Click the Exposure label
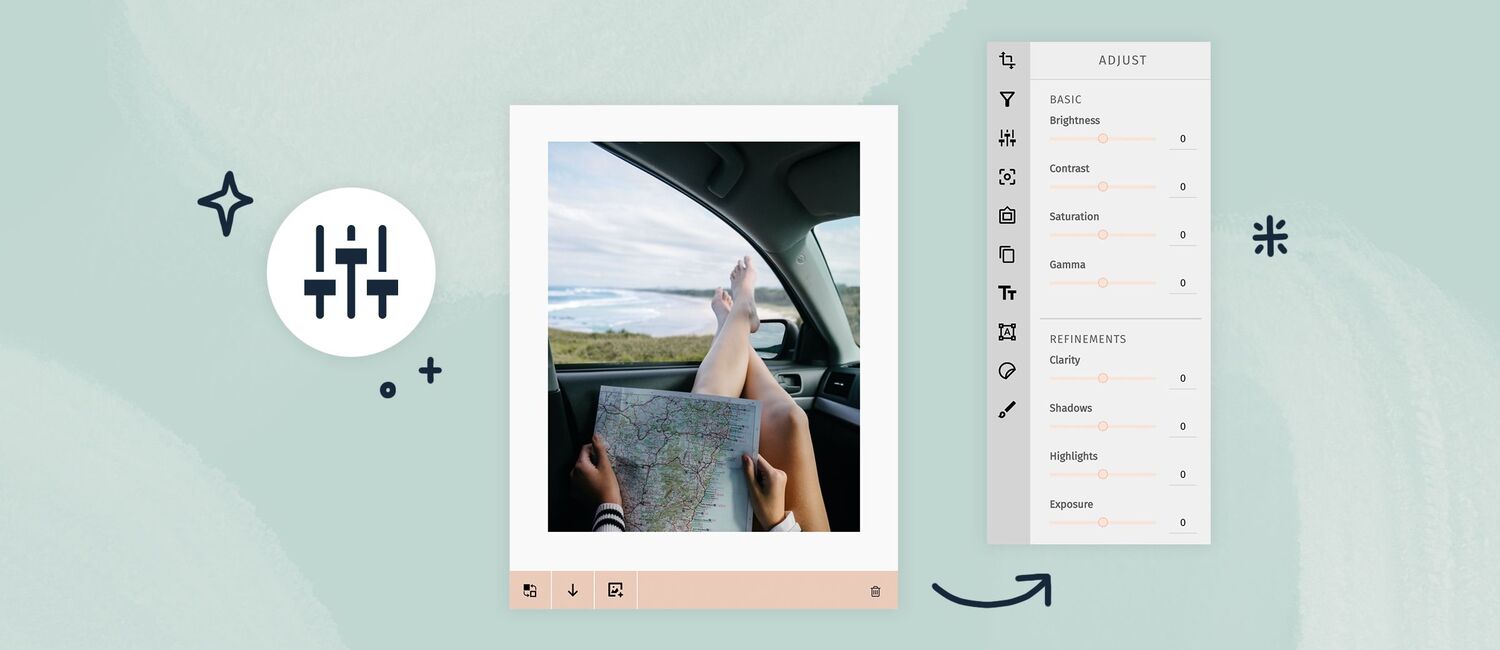The image size is (1500, 650). 1071,505
